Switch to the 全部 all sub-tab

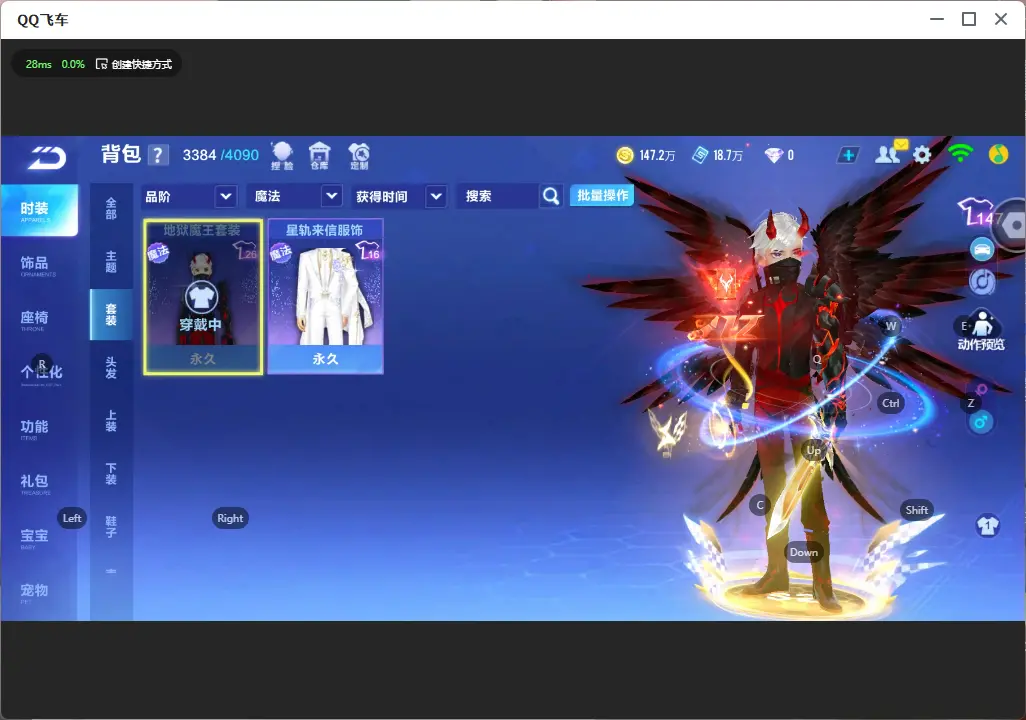click(x=111, y=208)
